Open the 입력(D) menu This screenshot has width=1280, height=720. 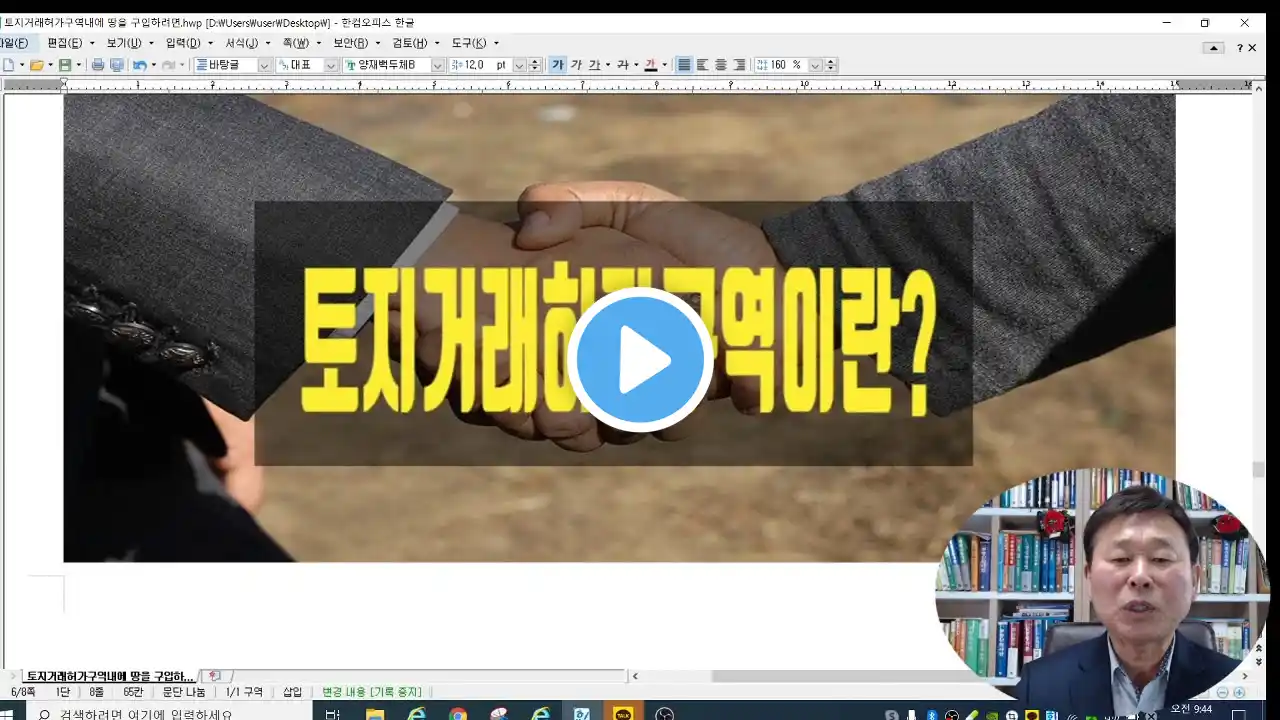point(183,43)
